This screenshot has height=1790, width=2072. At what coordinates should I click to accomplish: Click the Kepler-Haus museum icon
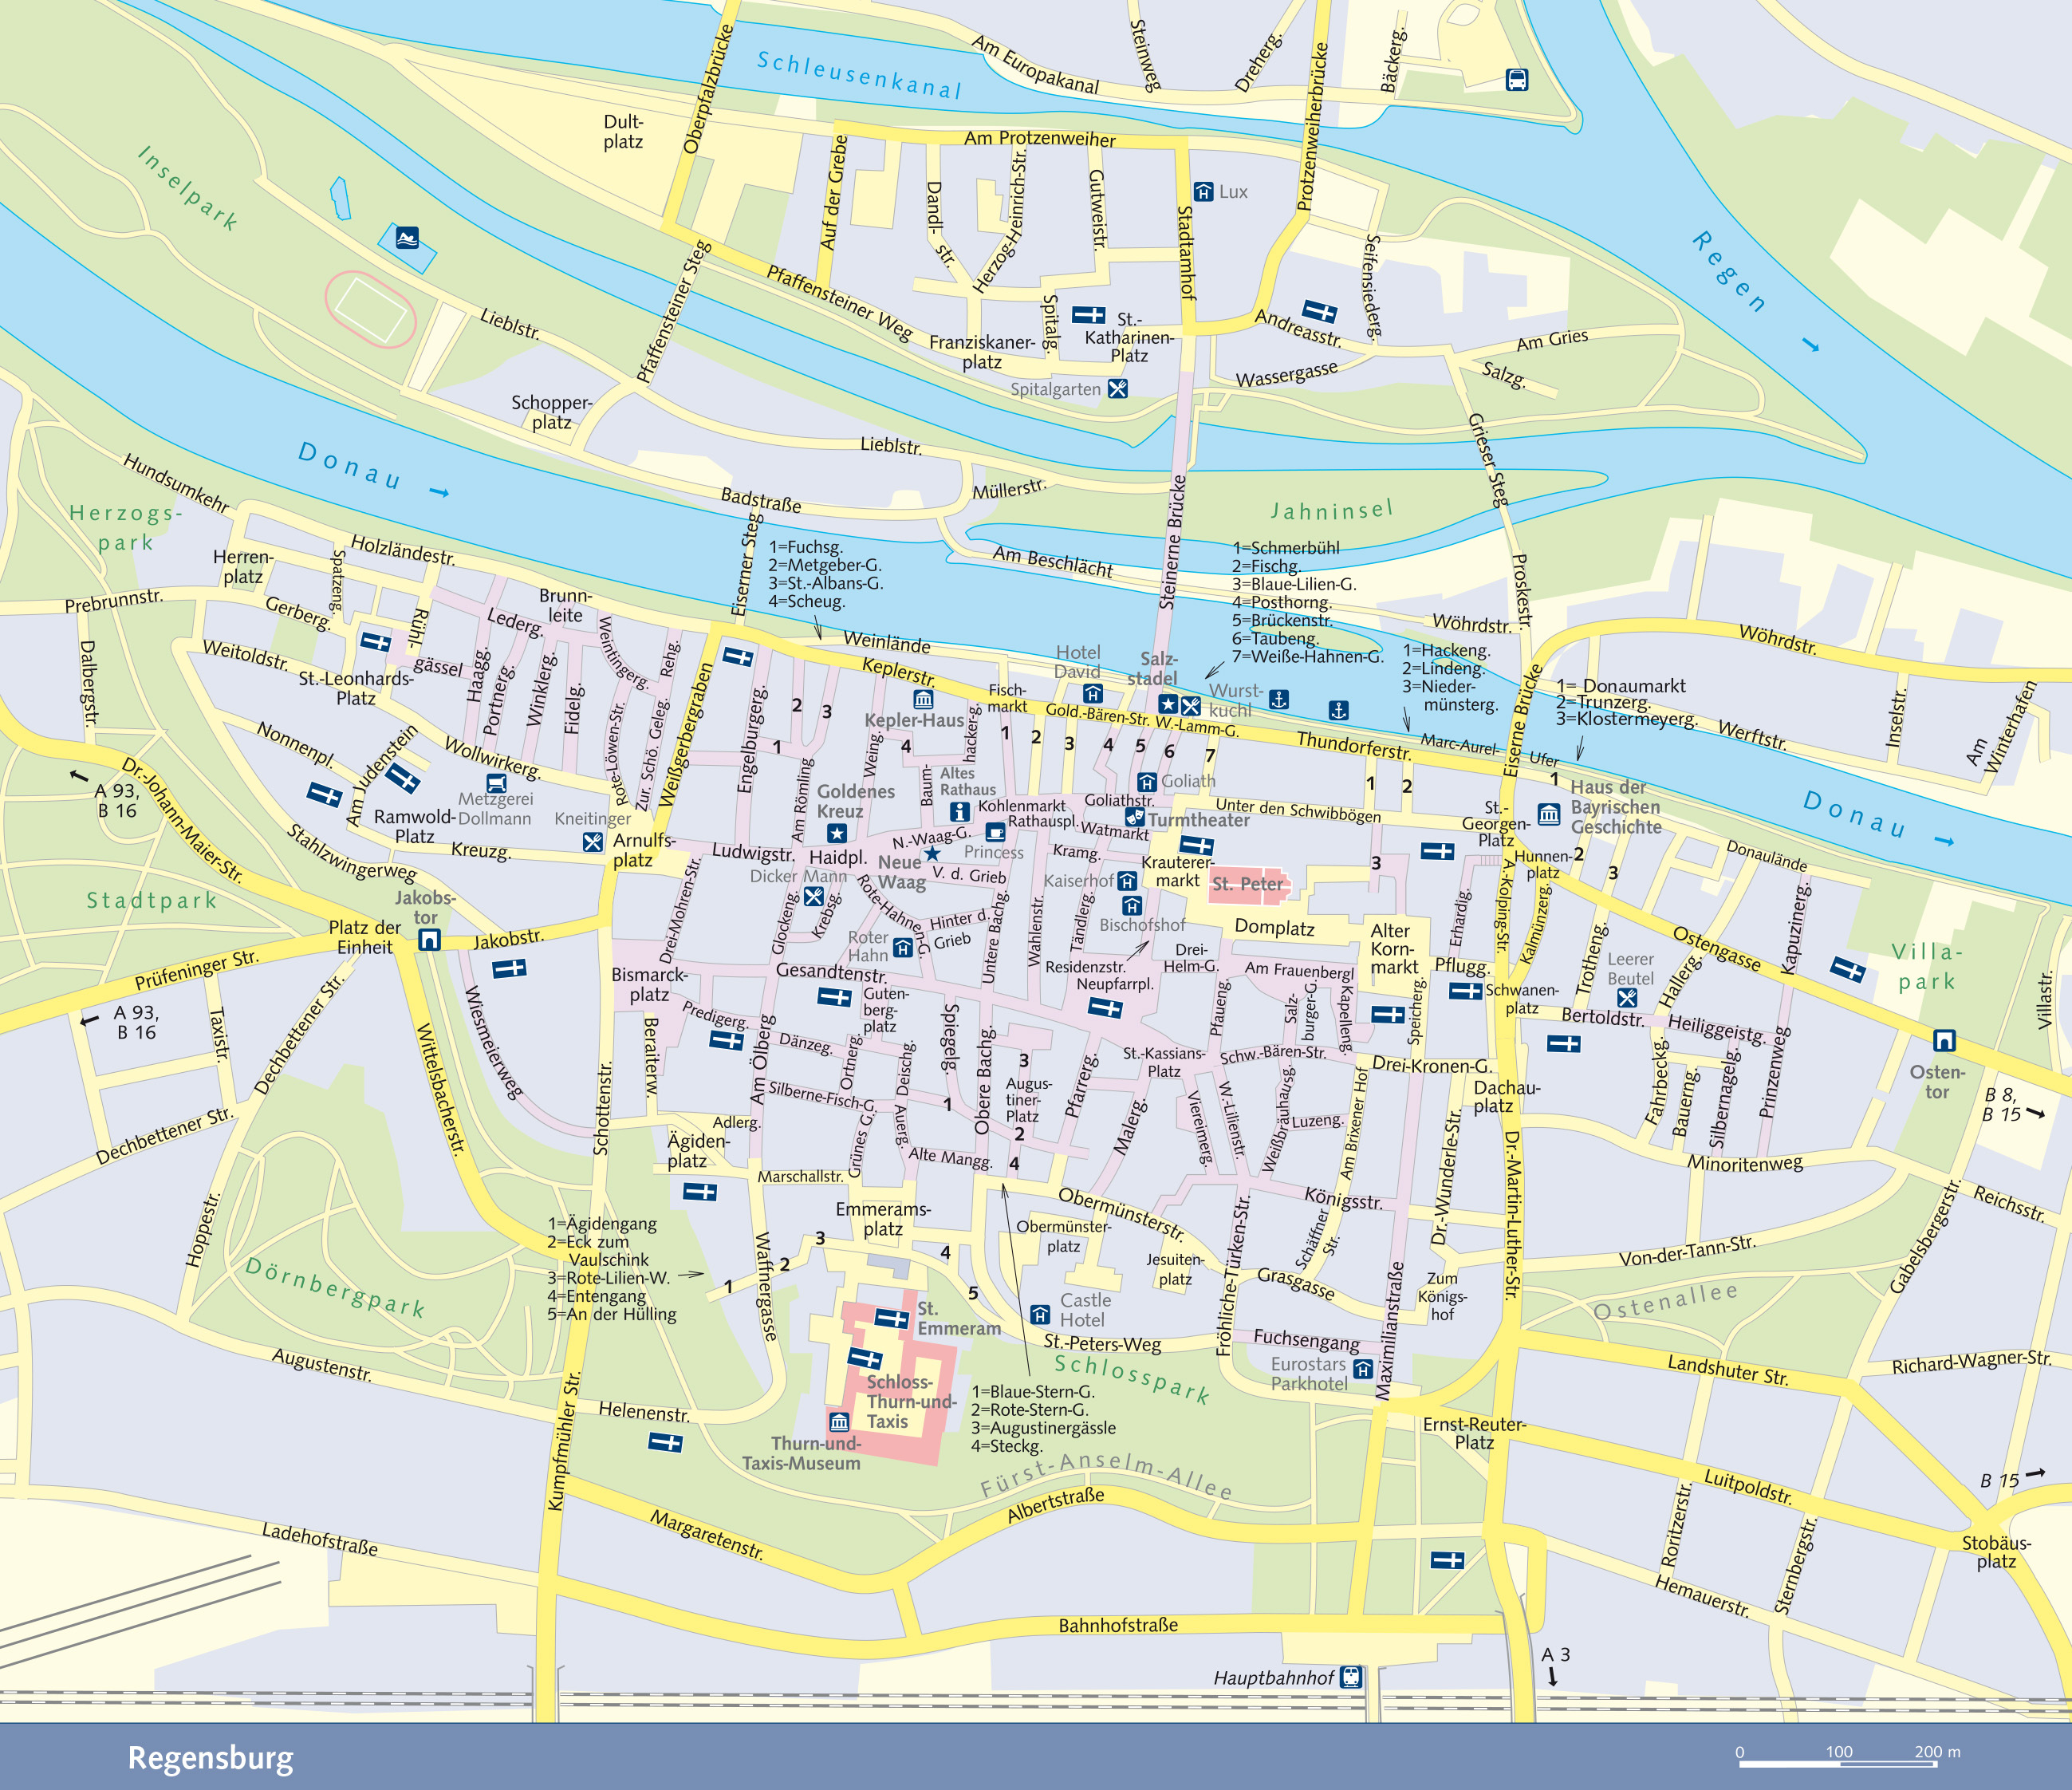[x=923, y=699]
